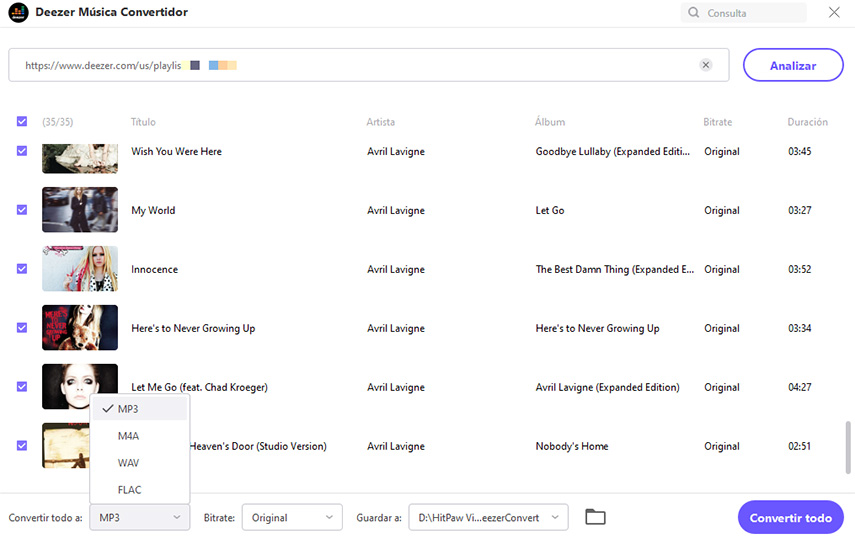Select FLAC in the format list
The height and width of the screenshot is (539, 855).
coord(140,489)
